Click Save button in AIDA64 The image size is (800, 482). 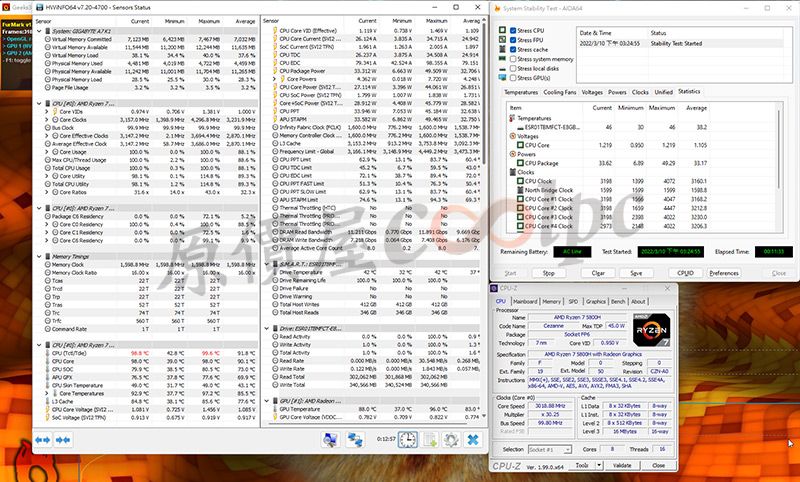(x=636, y=273)
